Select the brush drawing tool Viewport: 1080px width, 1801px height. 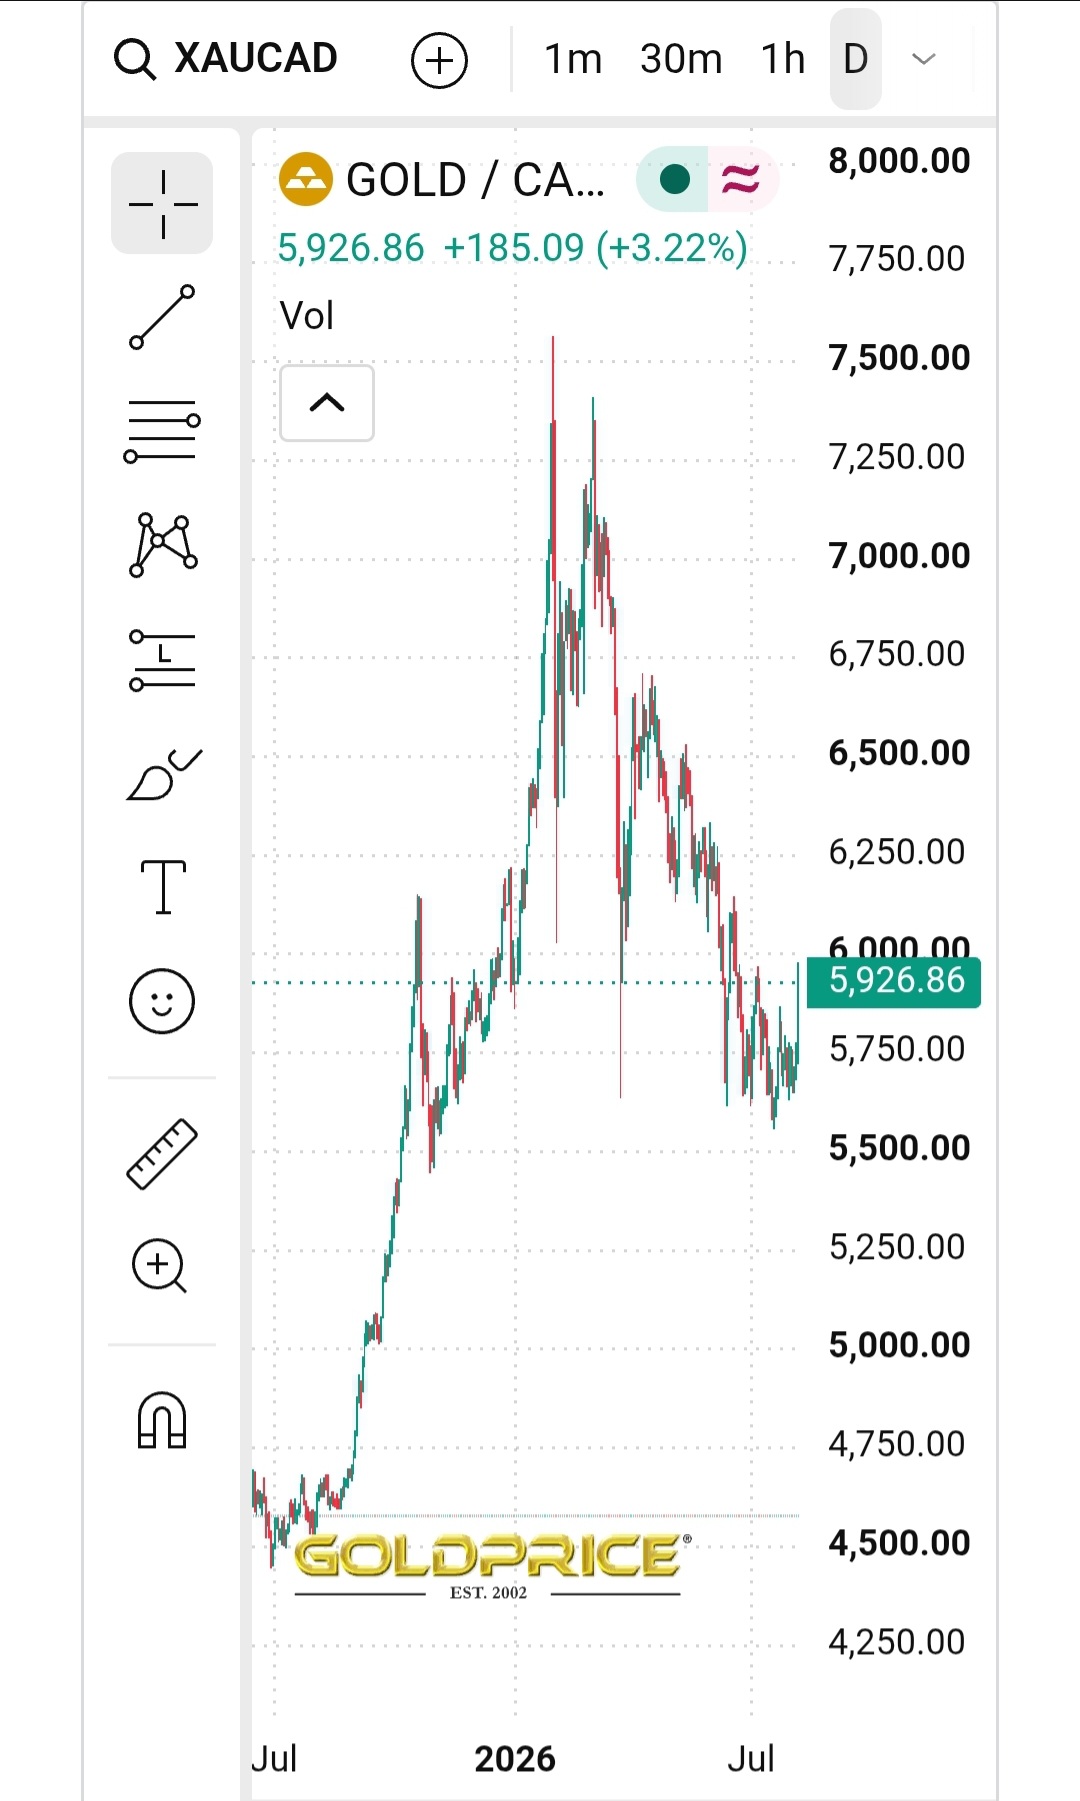(x=164, y=774)
